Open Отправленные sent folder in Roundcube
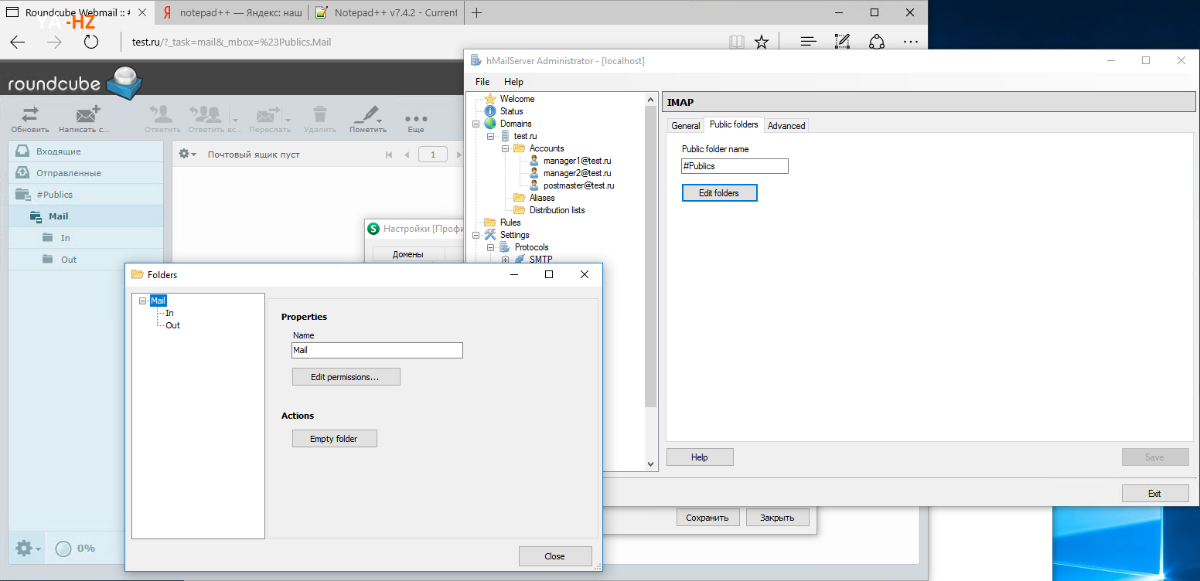1200x581 pixels. coord(86,173)
